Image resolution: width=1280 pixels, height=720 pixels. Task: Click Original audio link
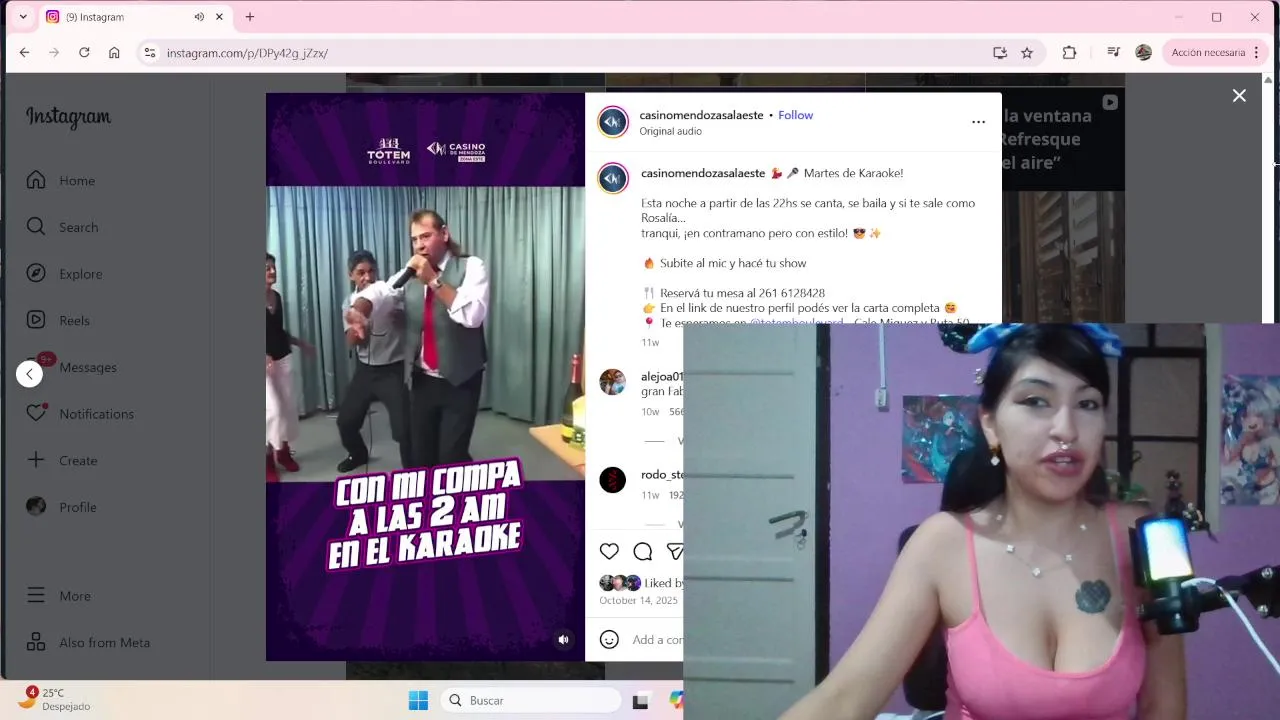point(670,131)
